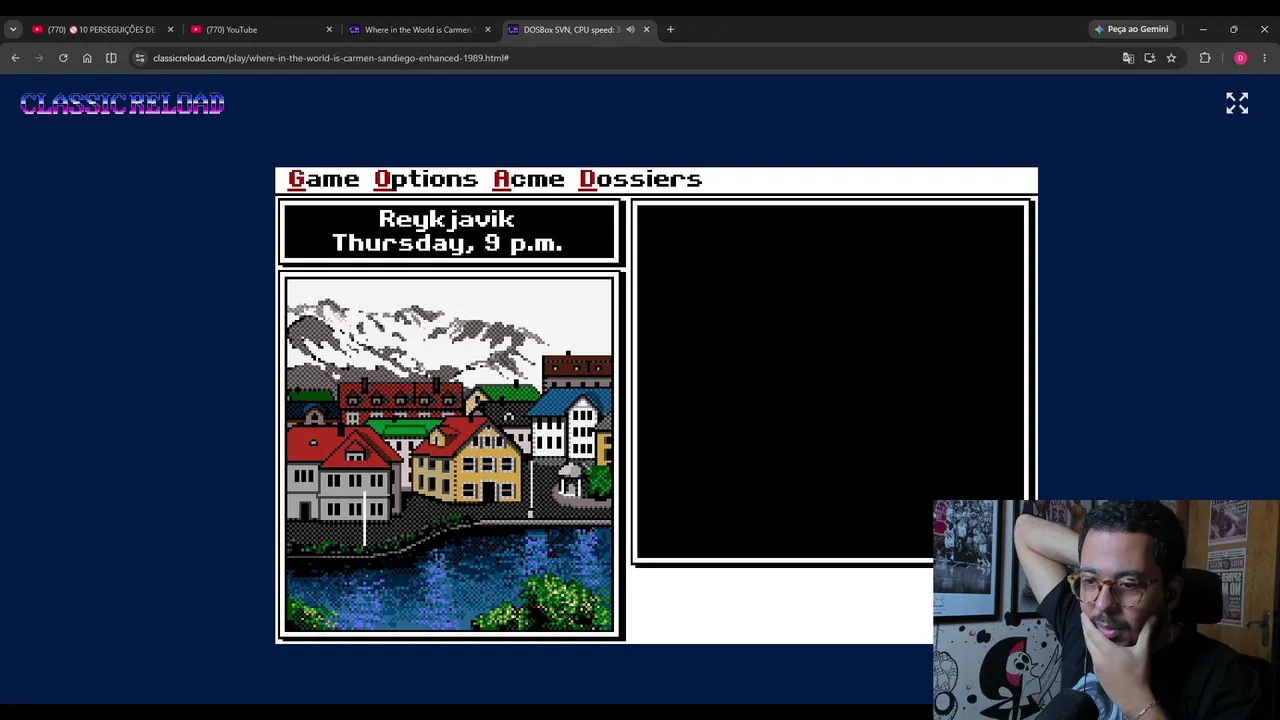Focus the classicreload.com address bar
Image resolution: width=1280 pixels, height=720 pixels.
(630, 58)
